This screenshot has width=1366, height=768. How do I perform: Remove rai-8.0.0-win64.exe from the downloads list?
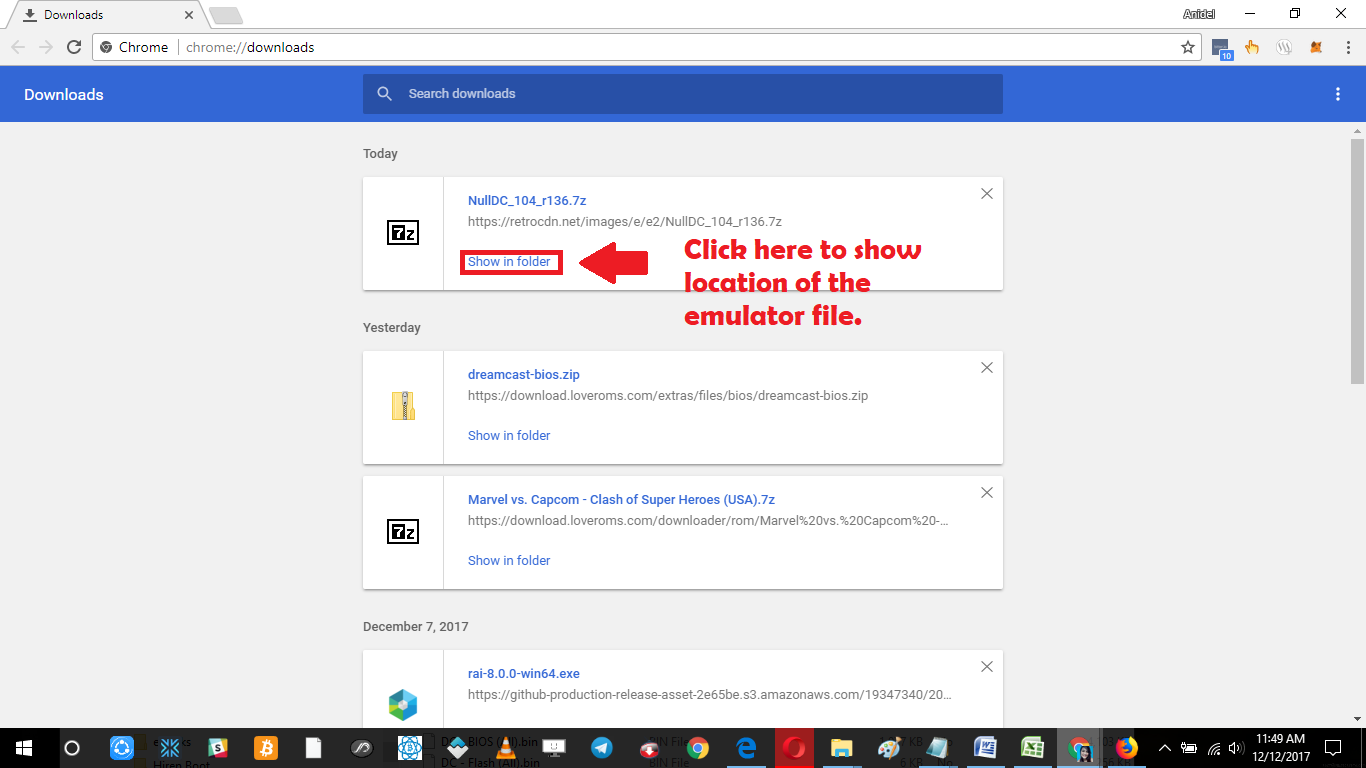[x=987, y=667]
